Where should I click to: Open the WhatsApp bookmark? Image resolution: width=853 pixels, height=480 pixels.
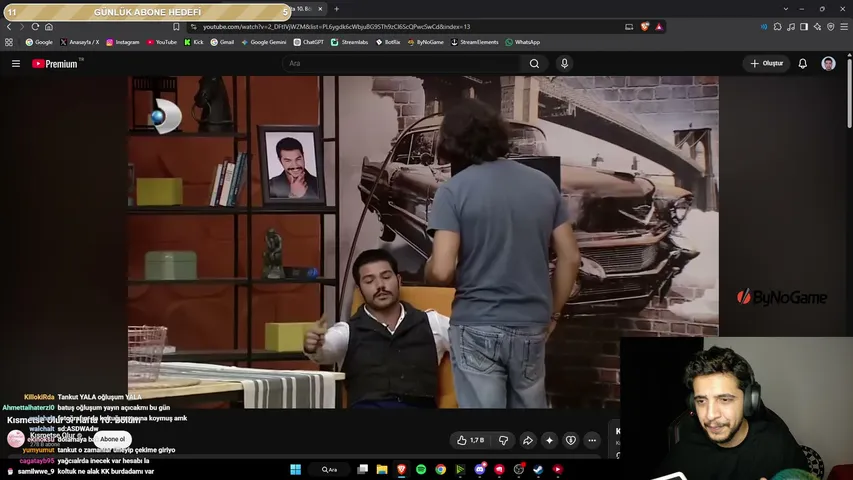pos(523,42)
